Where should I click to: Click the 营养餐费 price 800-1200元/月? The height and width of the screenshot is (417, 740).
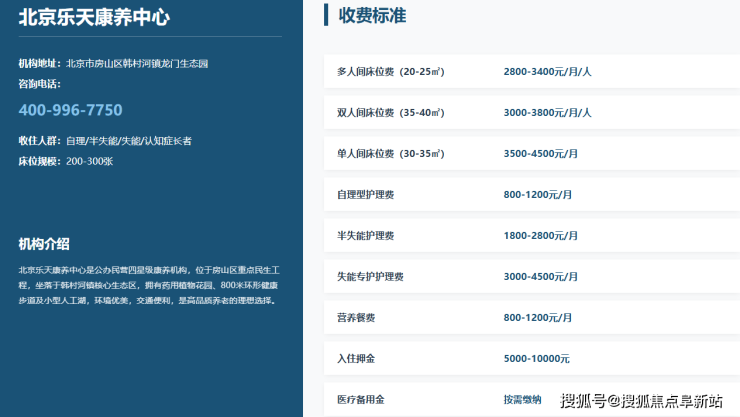pyautogui.click(x=538, y=318)
